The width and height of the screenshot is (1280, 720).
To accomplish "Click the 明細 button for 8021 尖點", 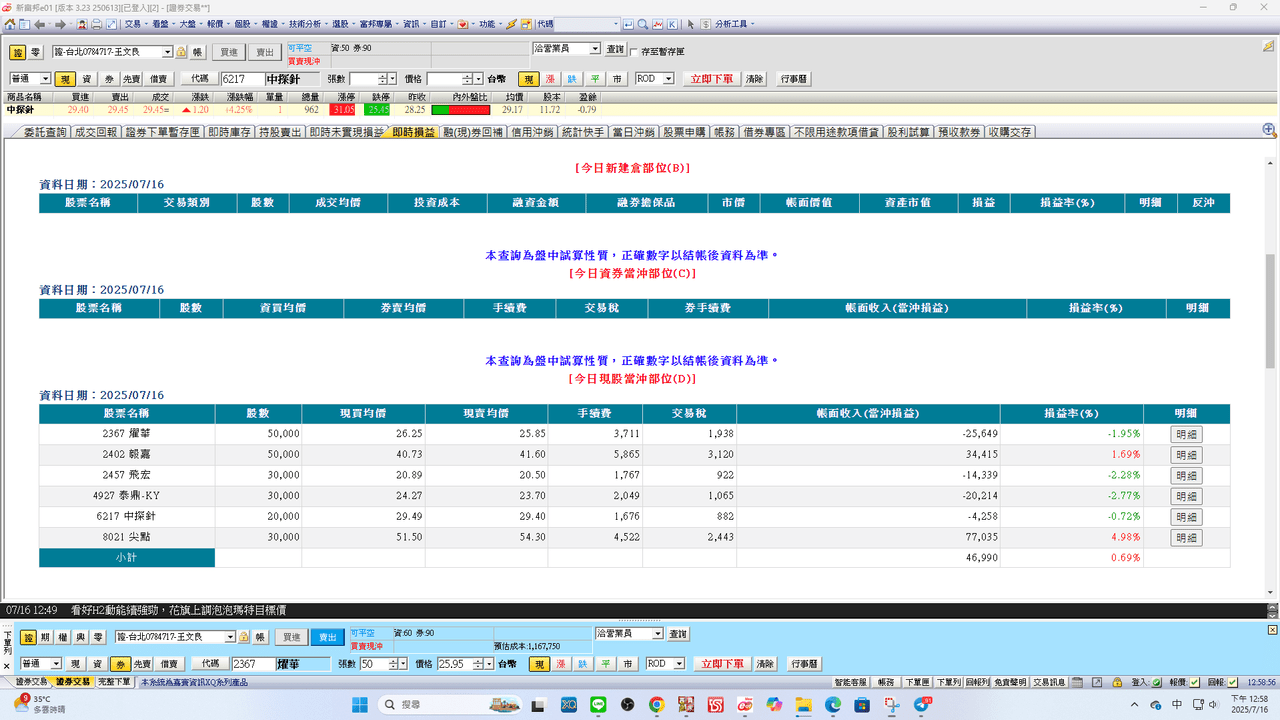I will pos(1187,537).
